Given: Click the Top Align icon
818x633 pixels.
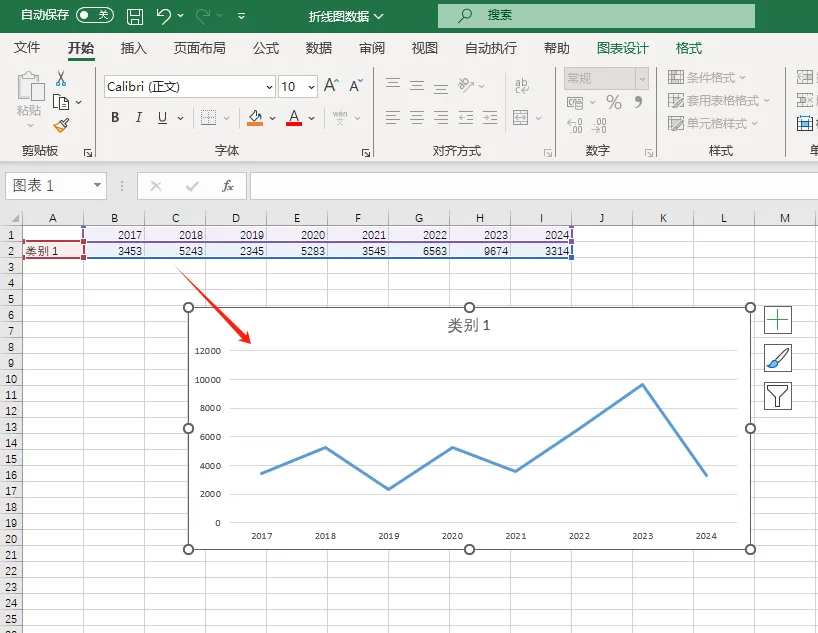Looking at the screenshot, I should pos(393,85).
